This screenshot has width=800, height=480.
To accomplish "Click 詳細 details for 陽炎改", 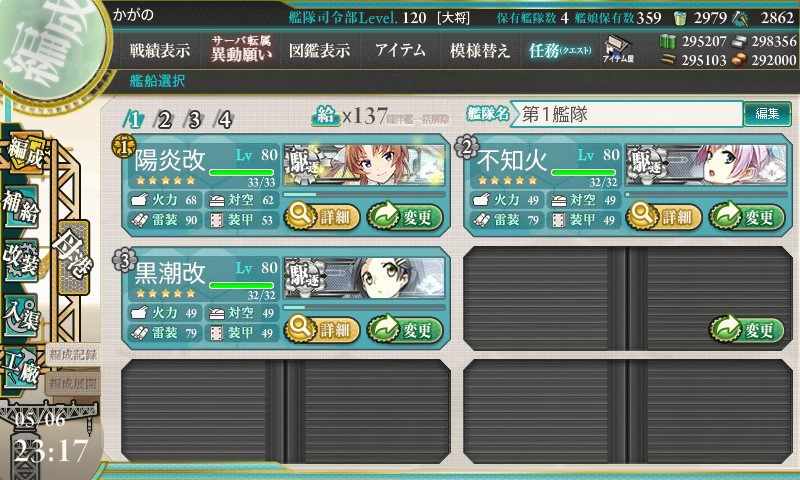I will tap(322, 216).
